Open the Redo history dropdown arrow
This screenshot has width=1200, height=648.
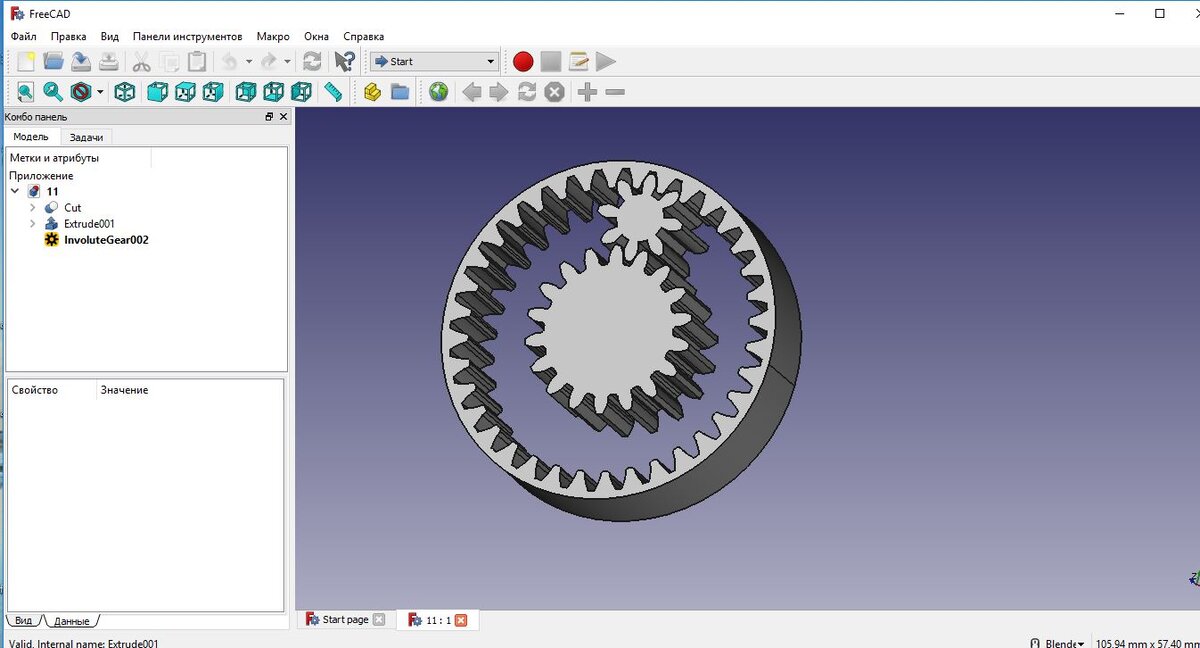click(x=287, y=61)
